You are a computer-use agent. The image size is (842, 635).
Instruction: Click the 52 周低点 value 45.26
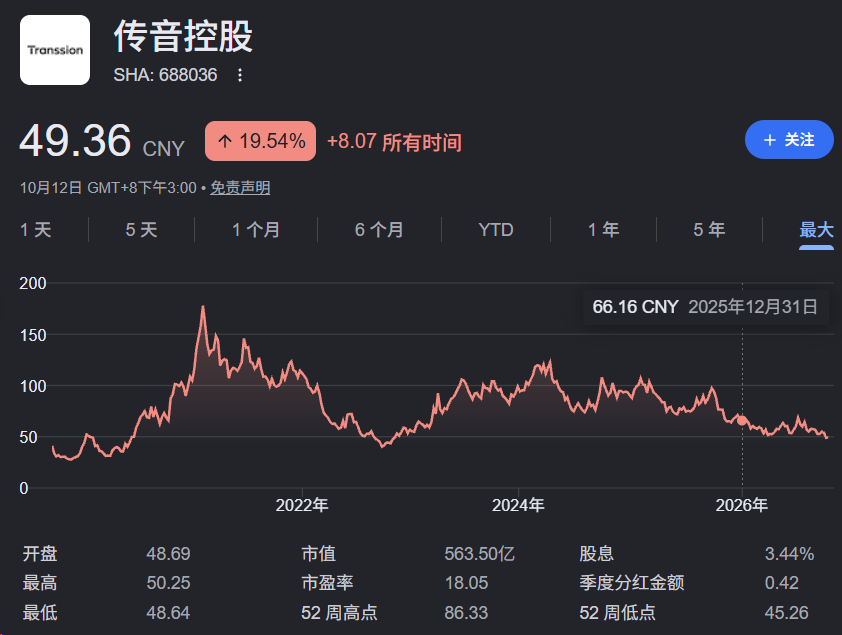pyautogui.click(x=786, y=612)
